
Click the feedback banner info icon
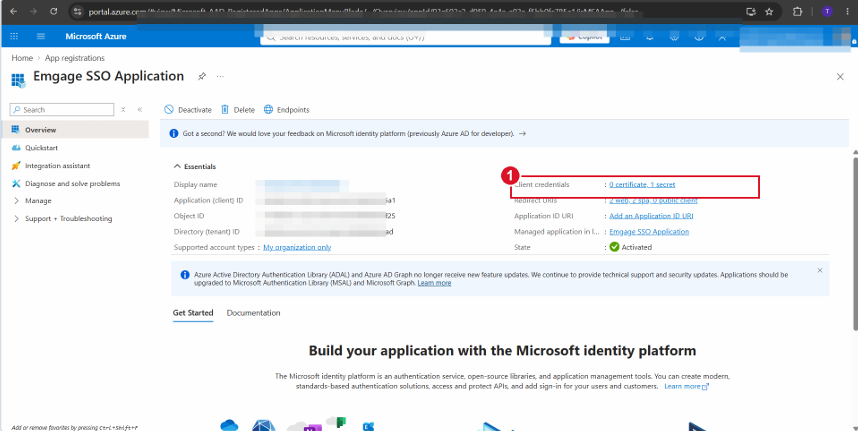(173, 133)
